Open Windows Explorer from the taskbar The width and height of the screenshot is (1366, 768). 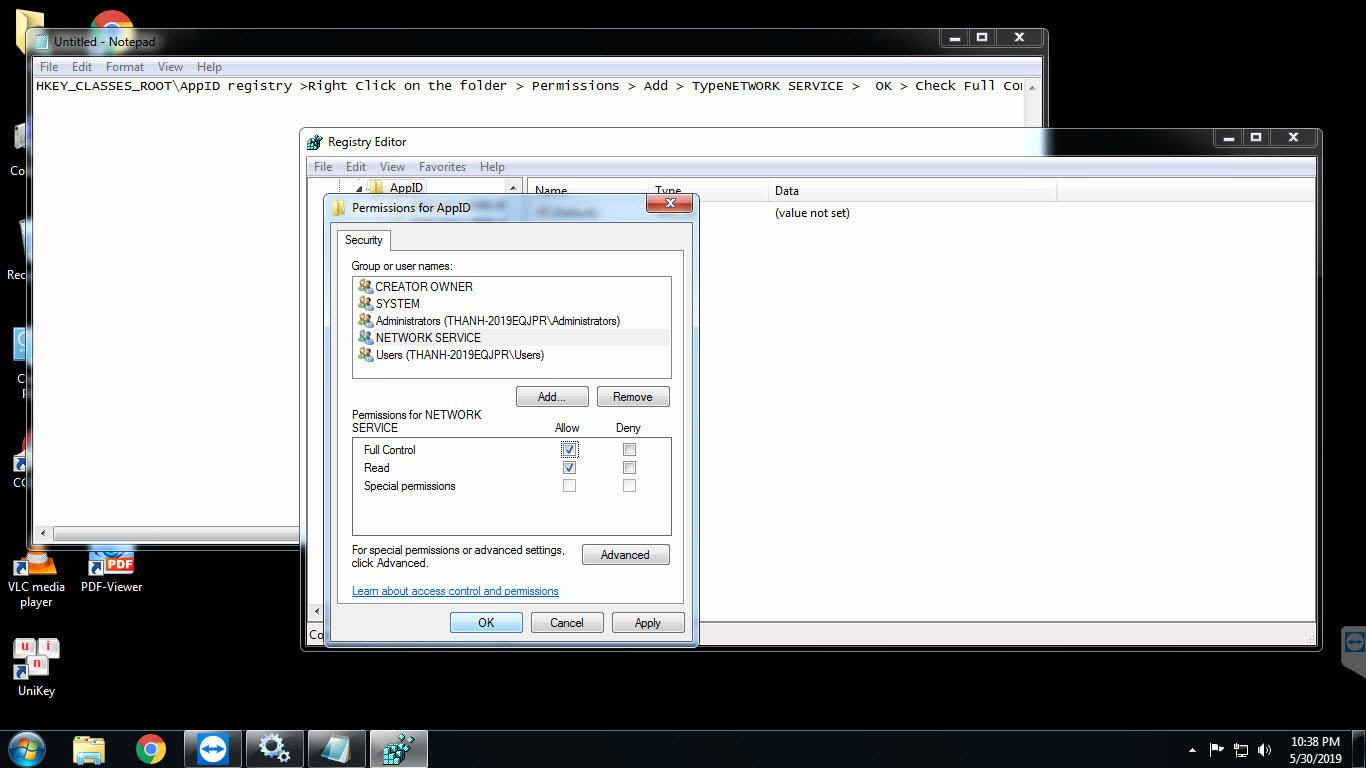pos(89,749)
